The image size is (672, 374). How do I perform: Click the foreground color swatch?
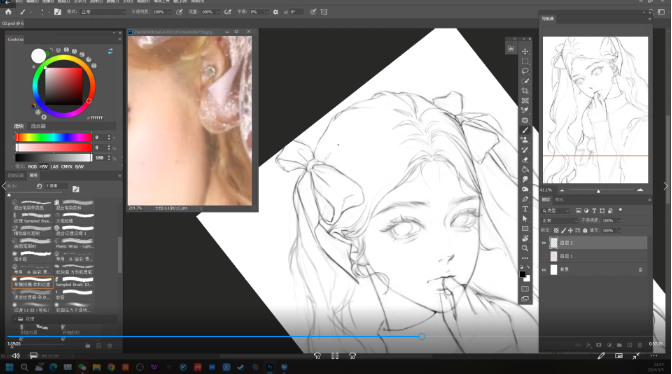pyautogui.click(x=522, y=275)
